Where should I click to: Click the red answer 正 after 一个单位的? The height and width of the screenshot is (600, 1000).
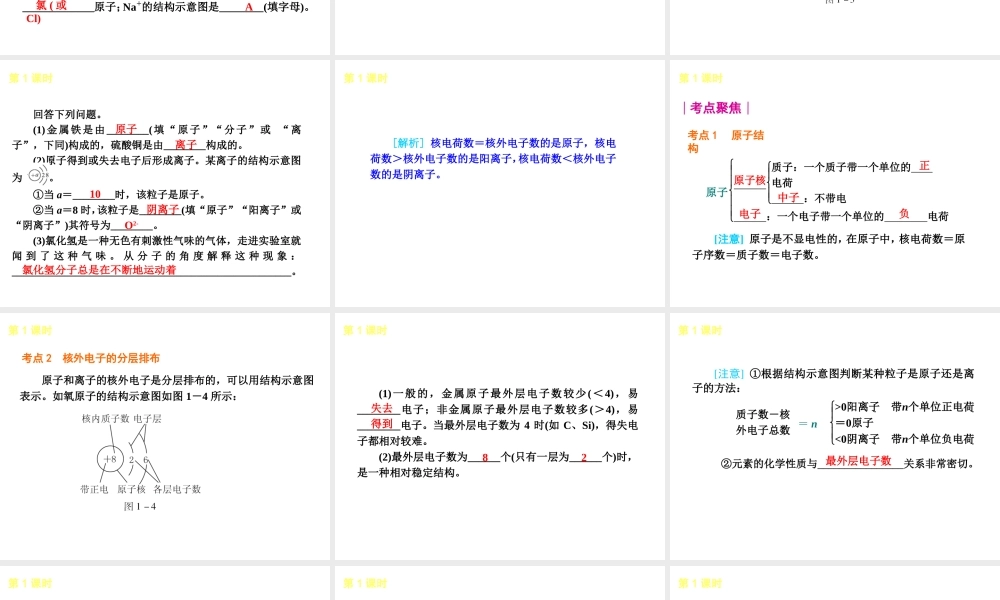pyautogui.click(x=925, y=166)
